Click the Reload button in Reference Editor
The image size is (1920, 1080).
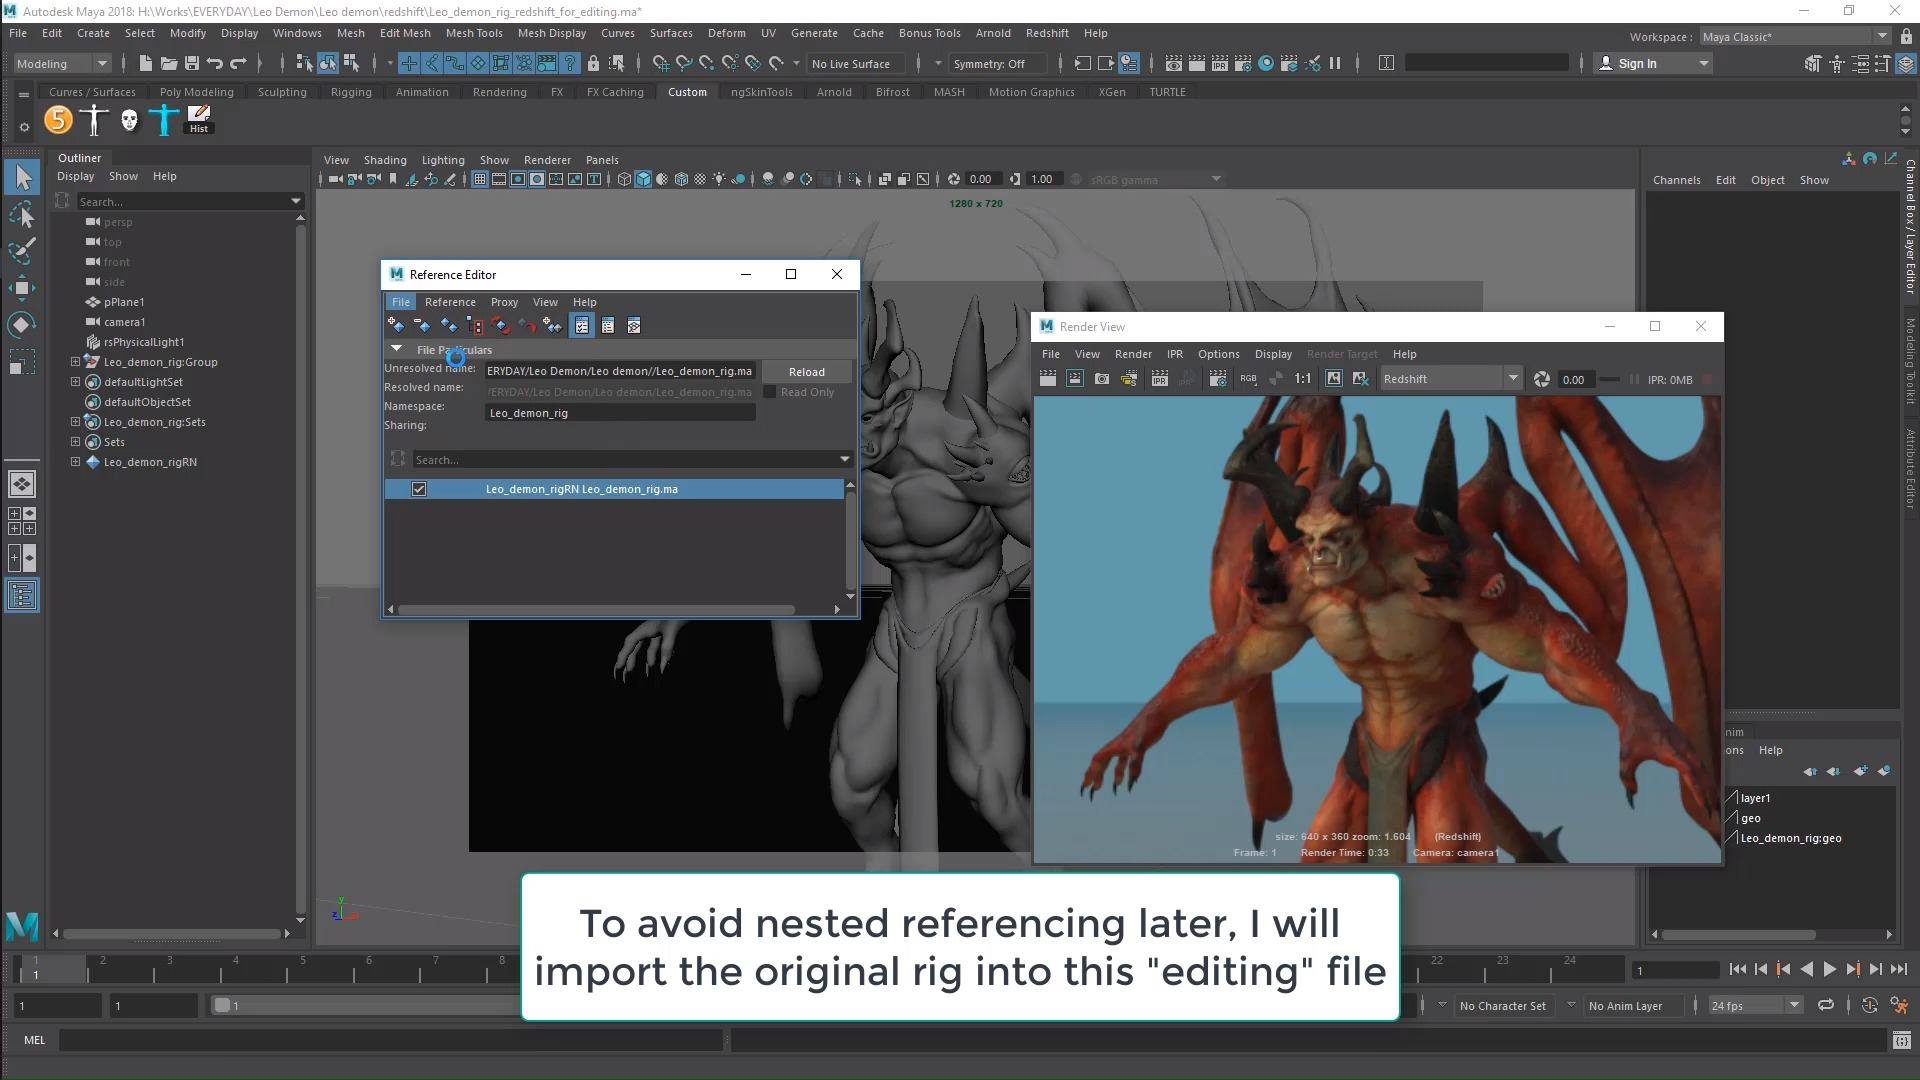pyautogui.click(x=806, y=371)
